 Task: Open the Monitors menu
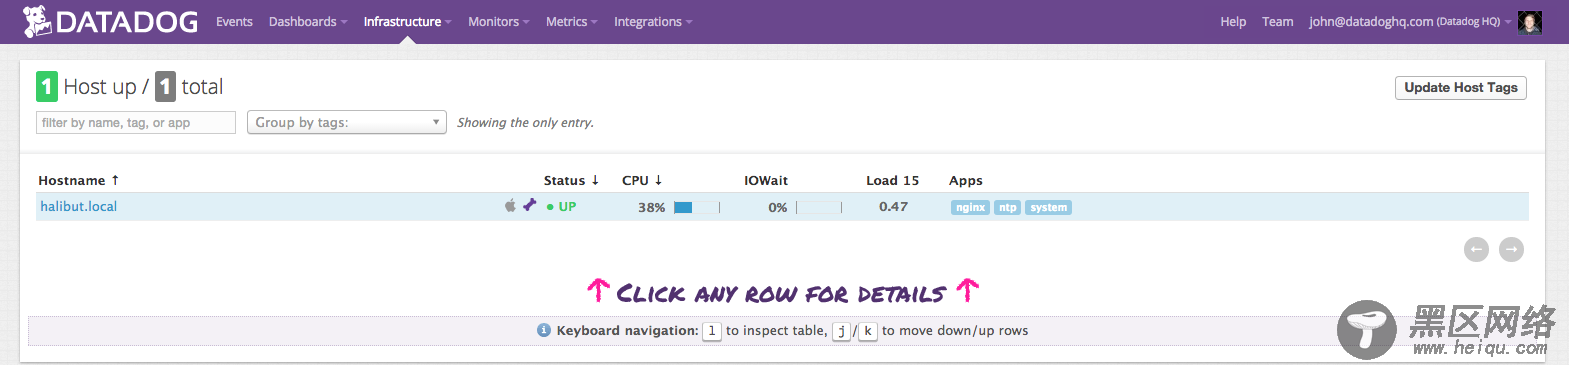point(498,22)
